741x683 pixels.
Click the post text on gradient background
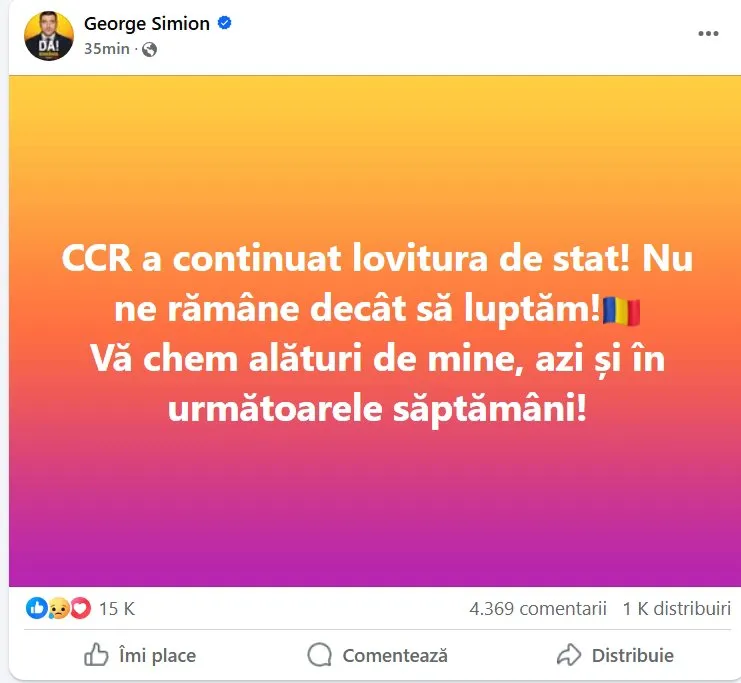click(x=377, y=333)
